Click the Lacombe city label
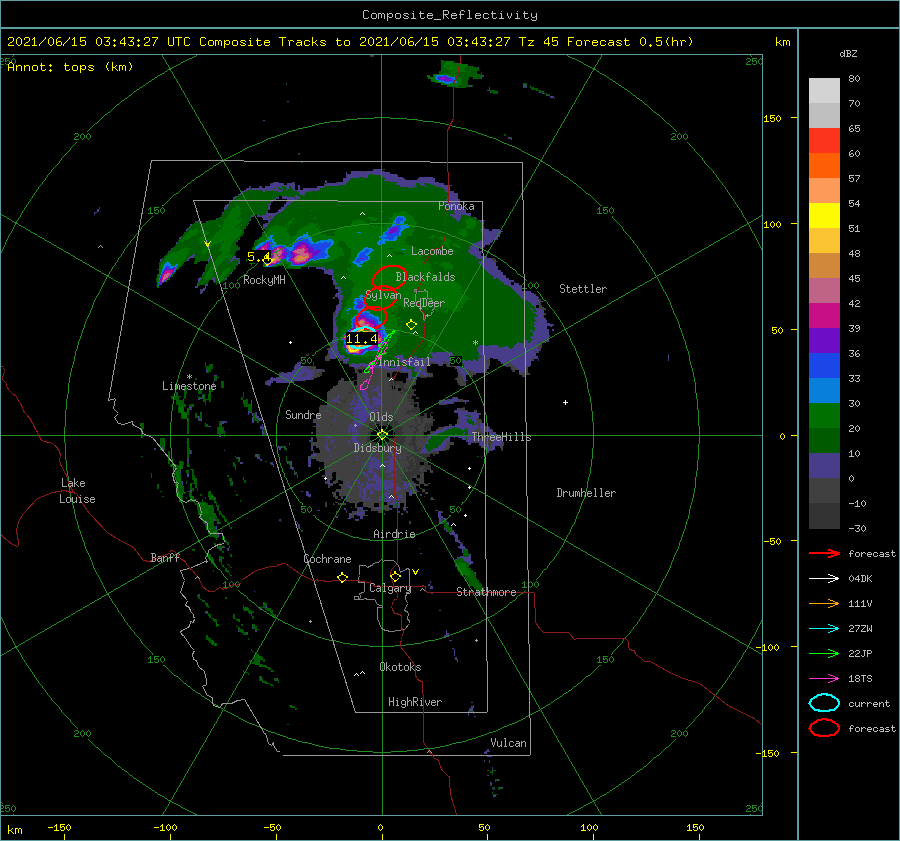This screenshot has width=900, height=841. click(432, 251)
